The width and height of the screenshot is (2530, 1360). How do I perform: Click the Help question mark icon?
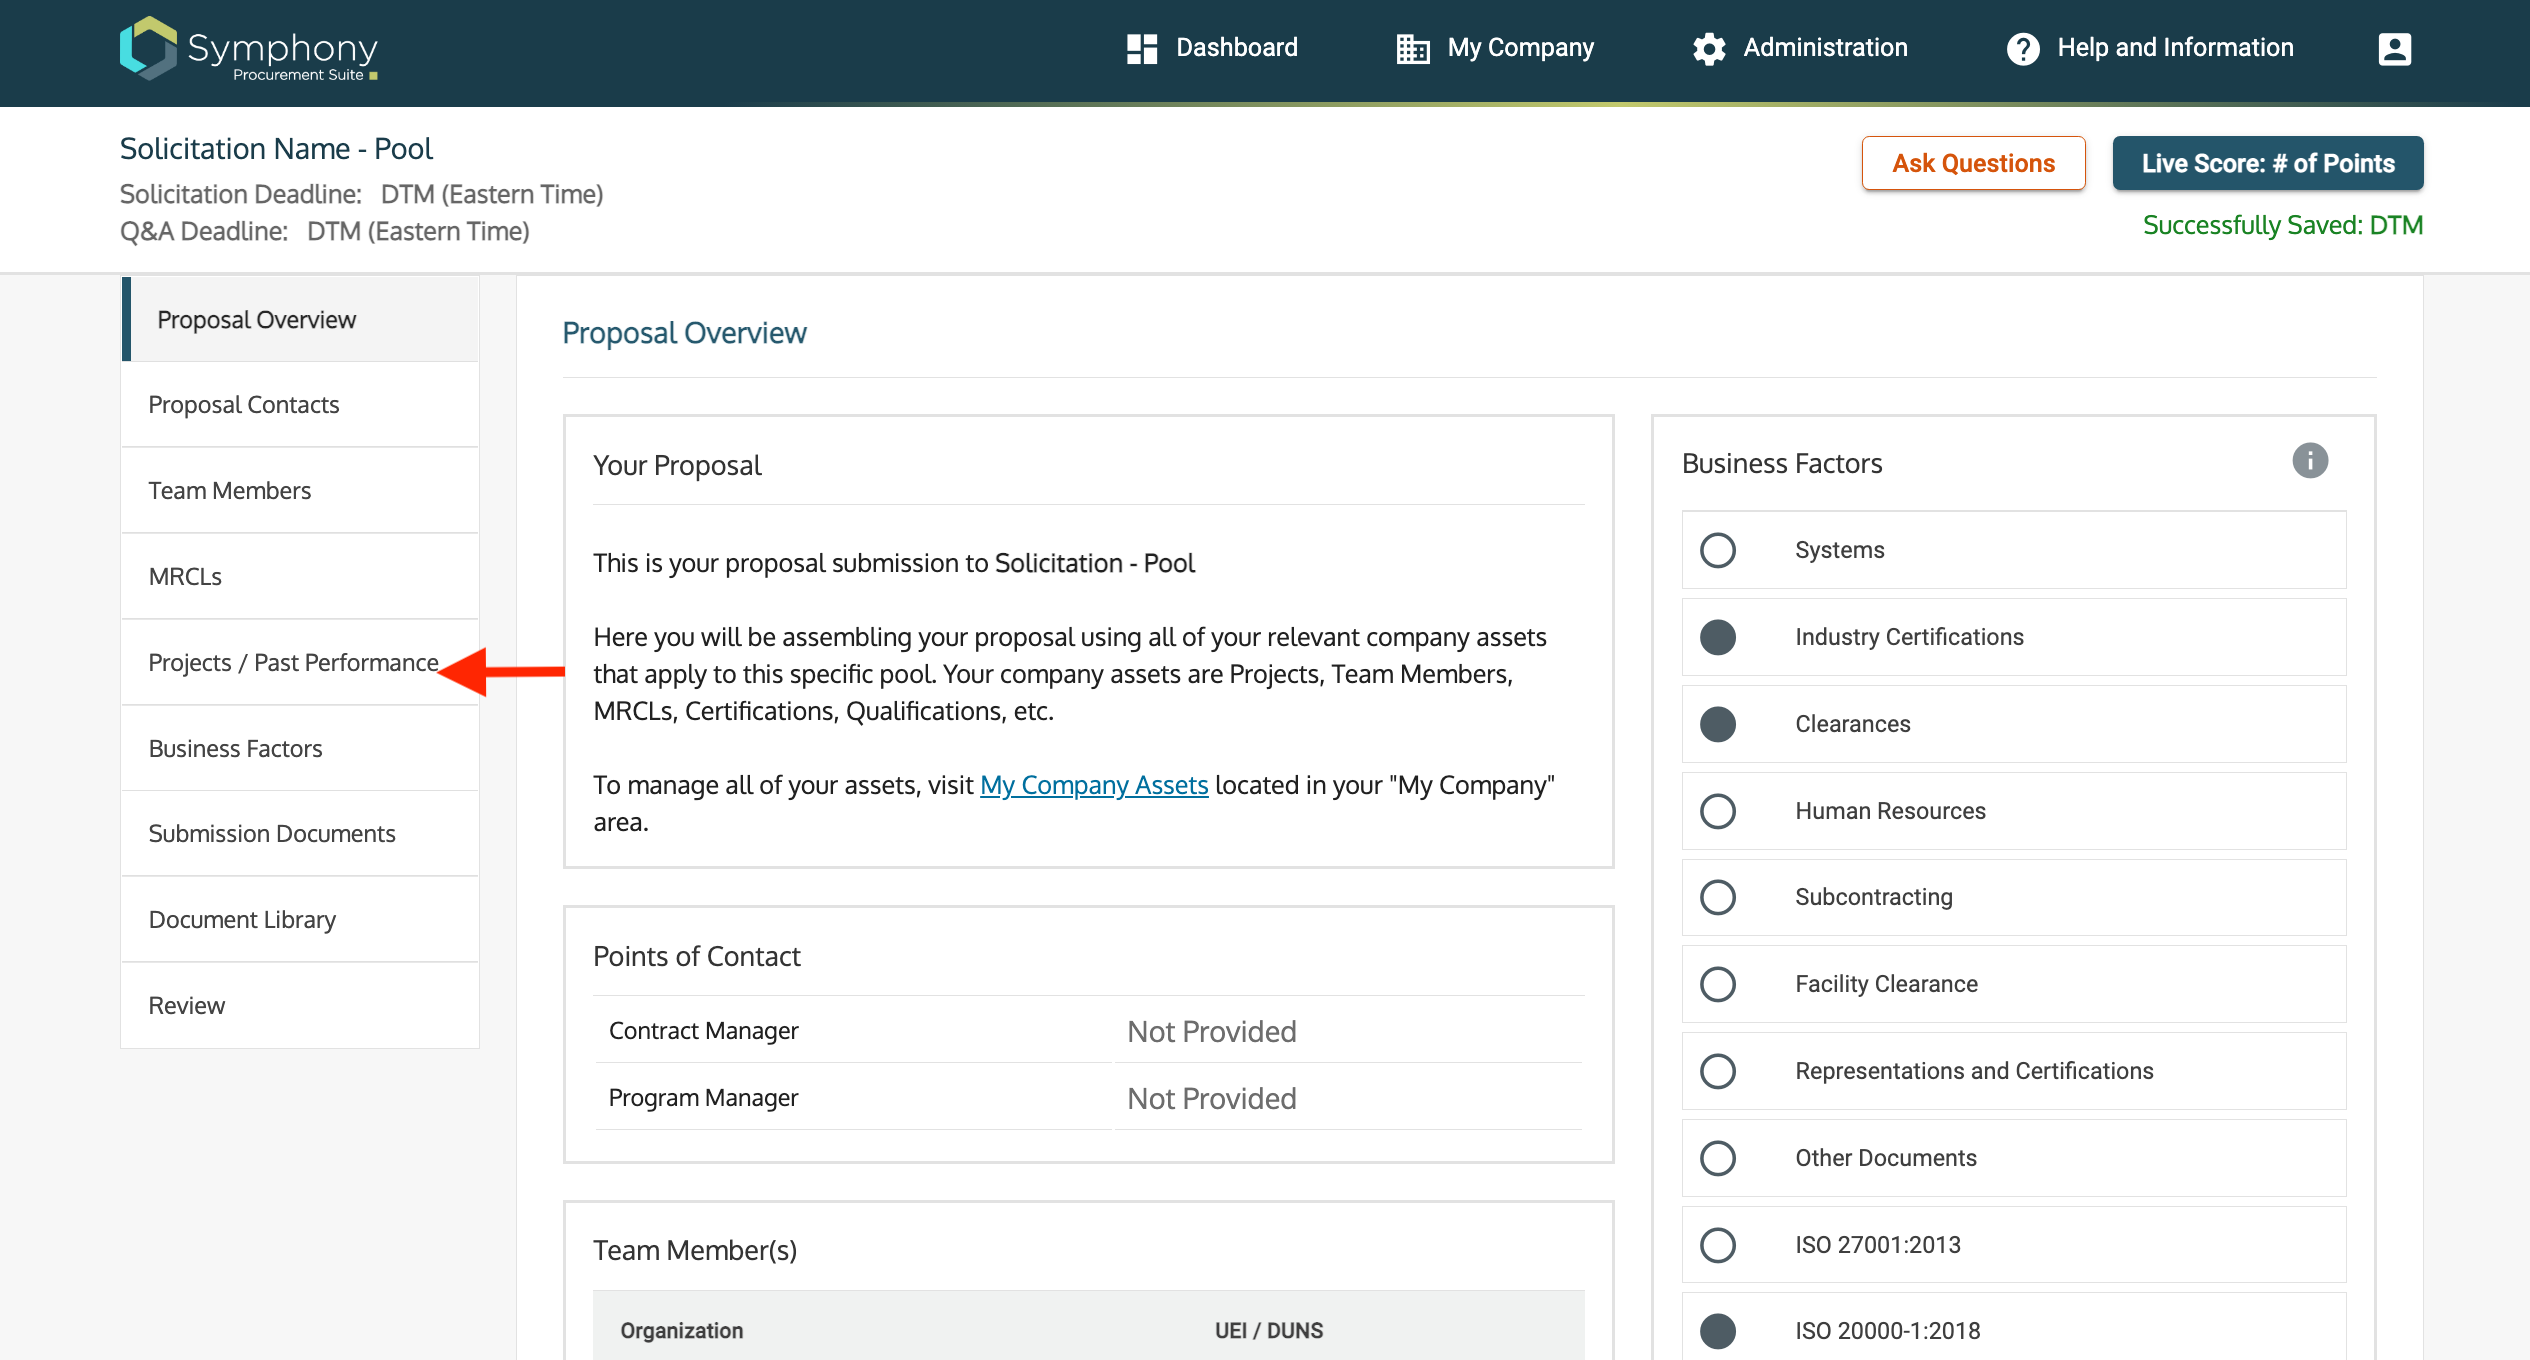(2022, 49)
